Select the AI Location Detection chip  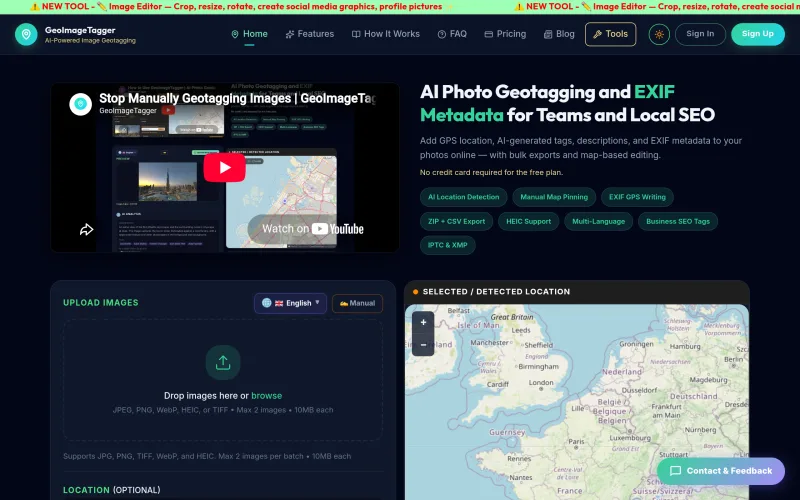pyautogui.click(x=463, y=197)
